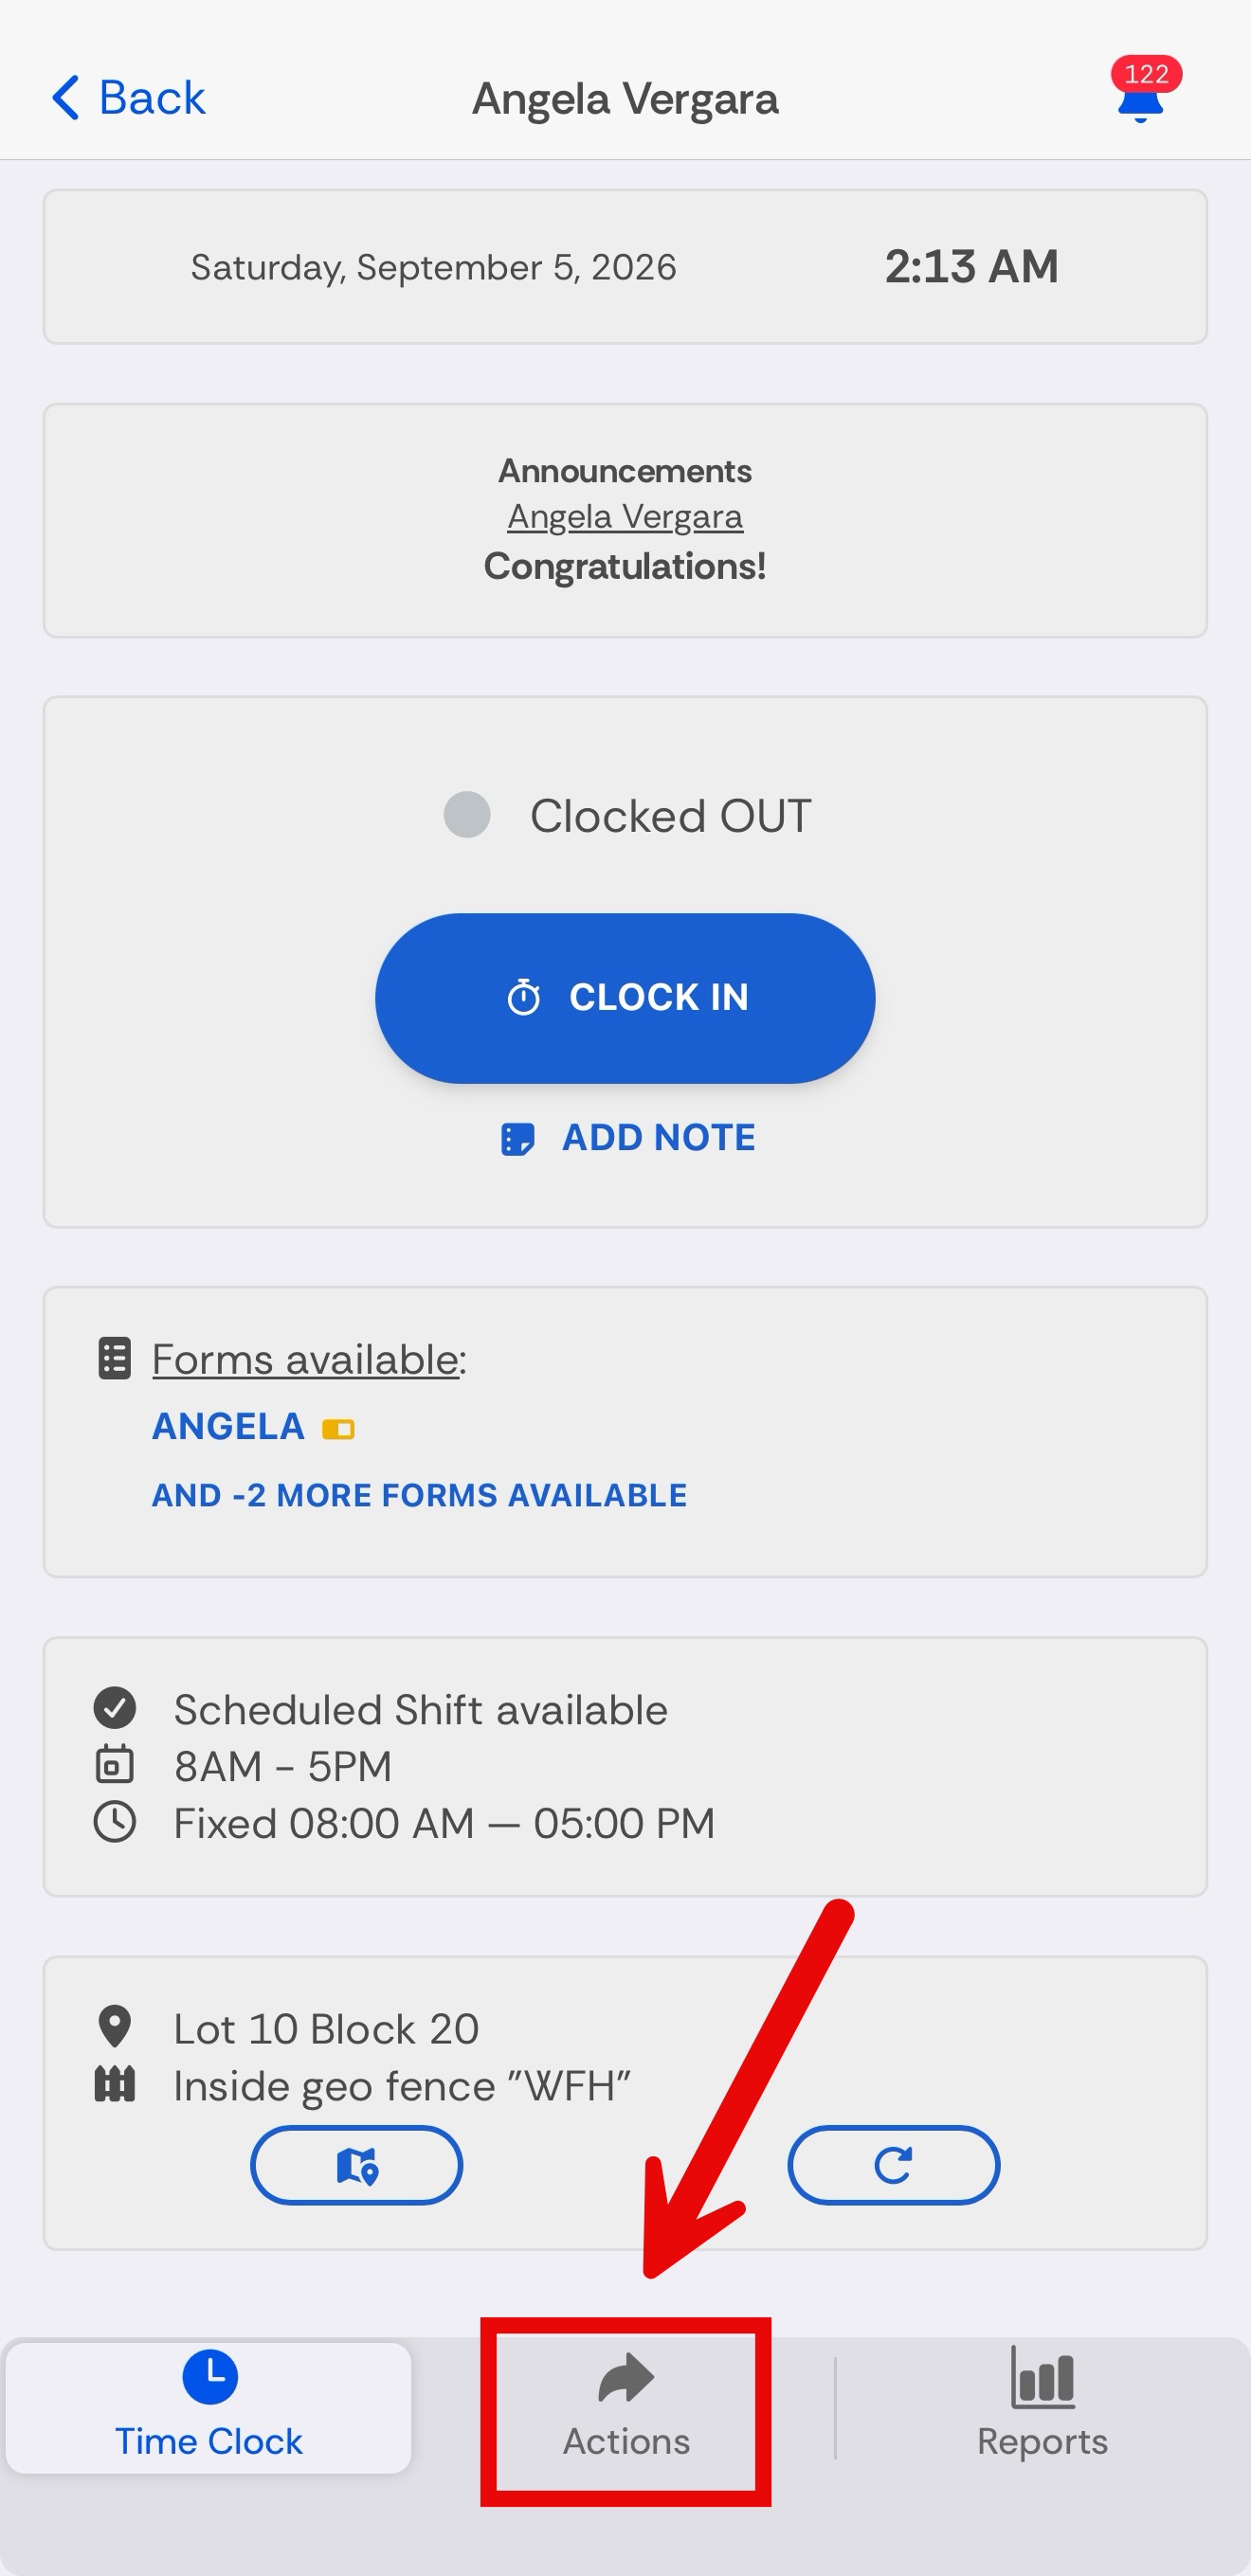Viewport: 1251px width, 2576px height.
Task: Open notifications bell with 122 badge
Action: pos(1144,90)
